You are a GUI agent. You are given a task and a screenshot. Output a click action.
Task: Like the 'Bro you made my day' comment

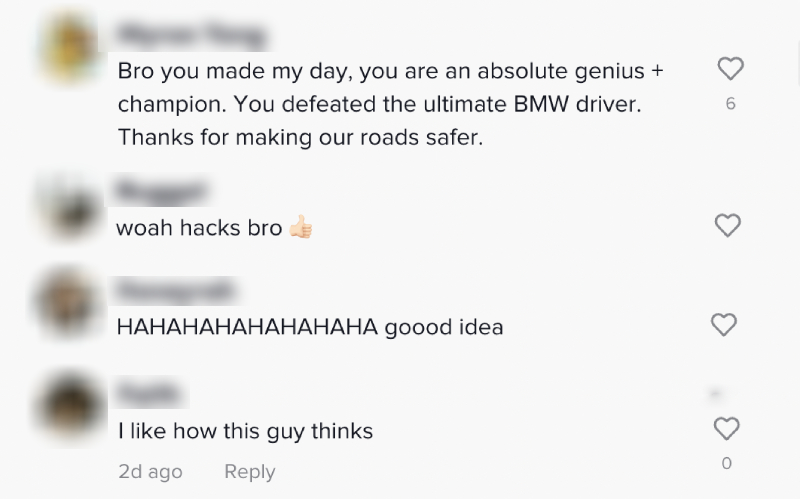pos(731,68)
